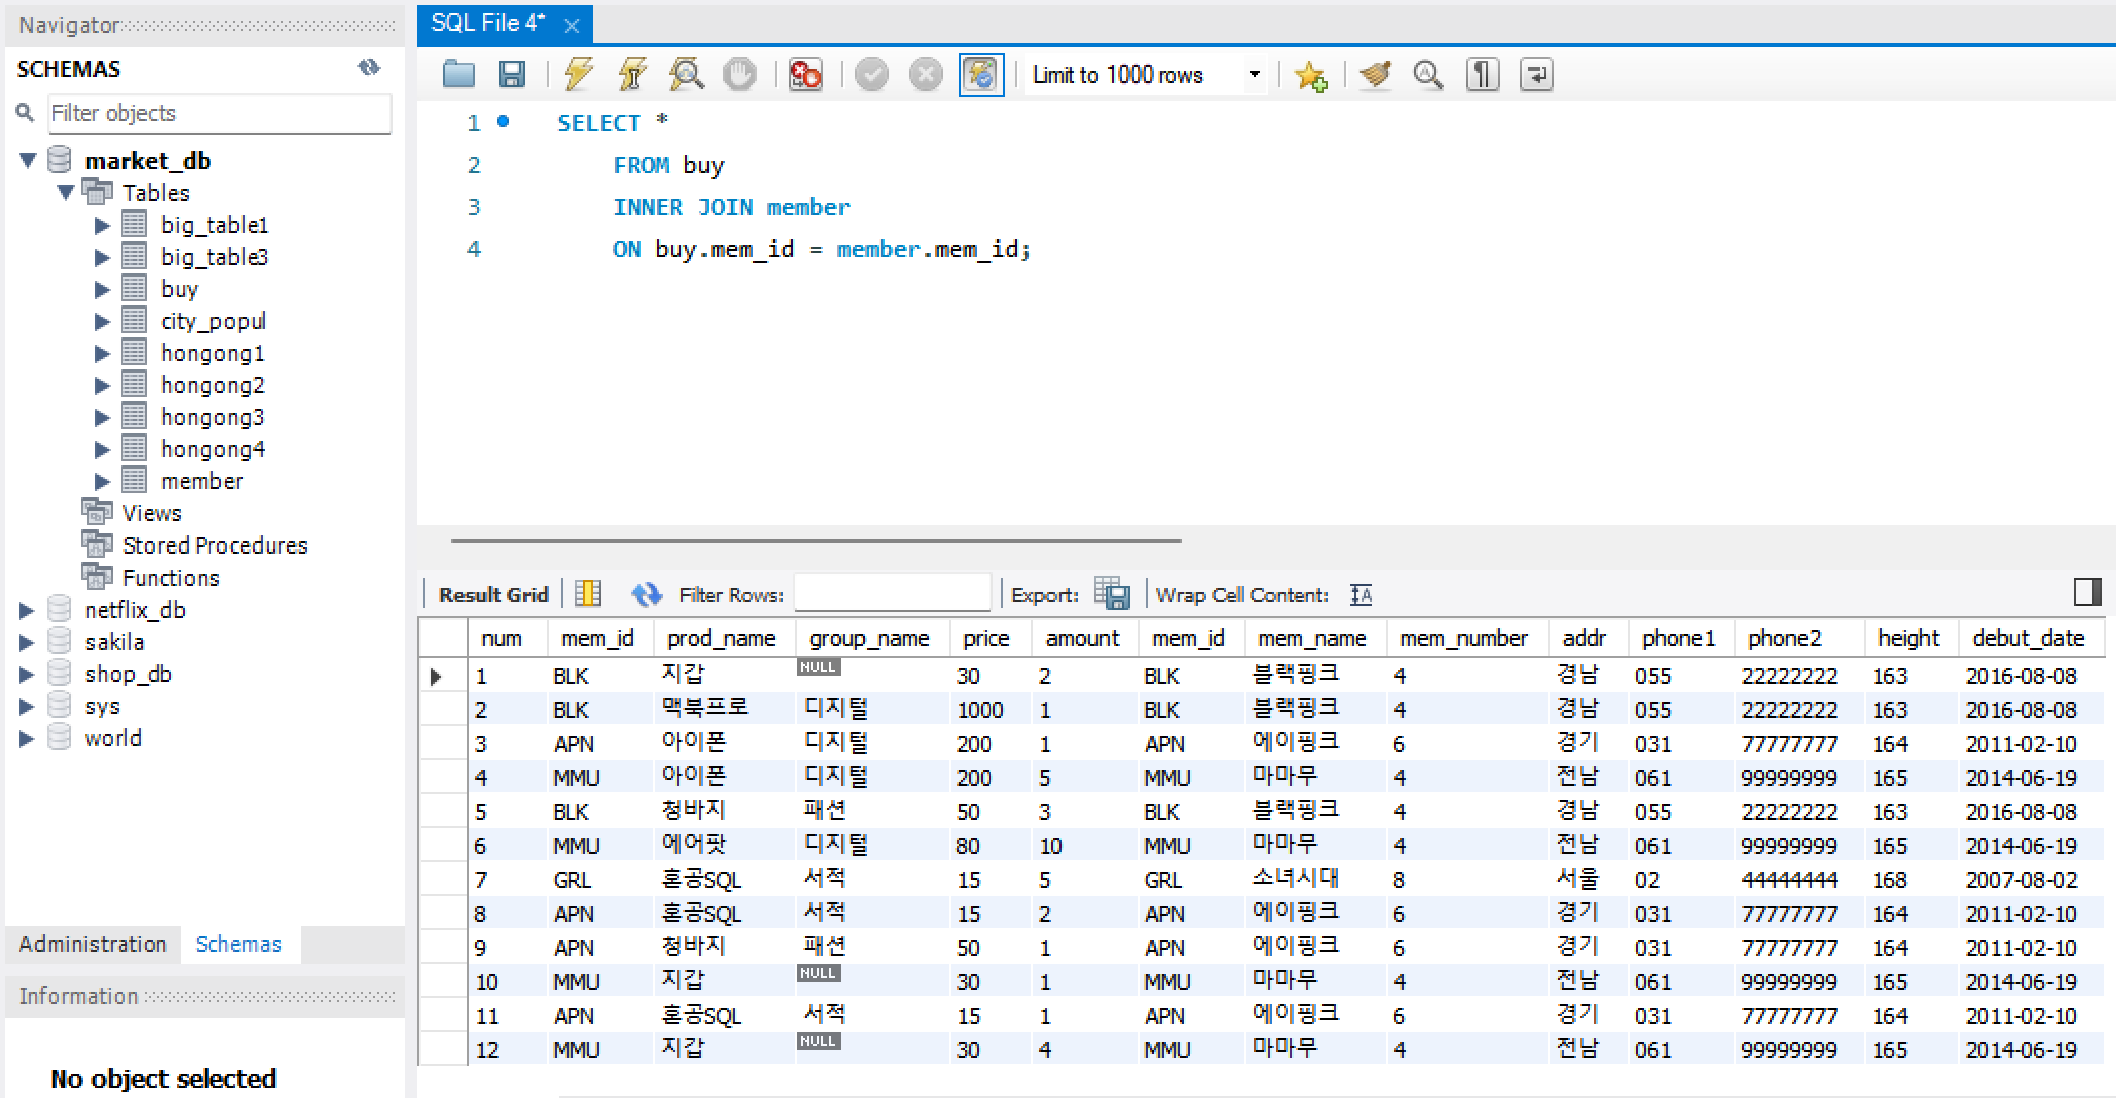Click the Stop execution hand icon

click(740, 75)
